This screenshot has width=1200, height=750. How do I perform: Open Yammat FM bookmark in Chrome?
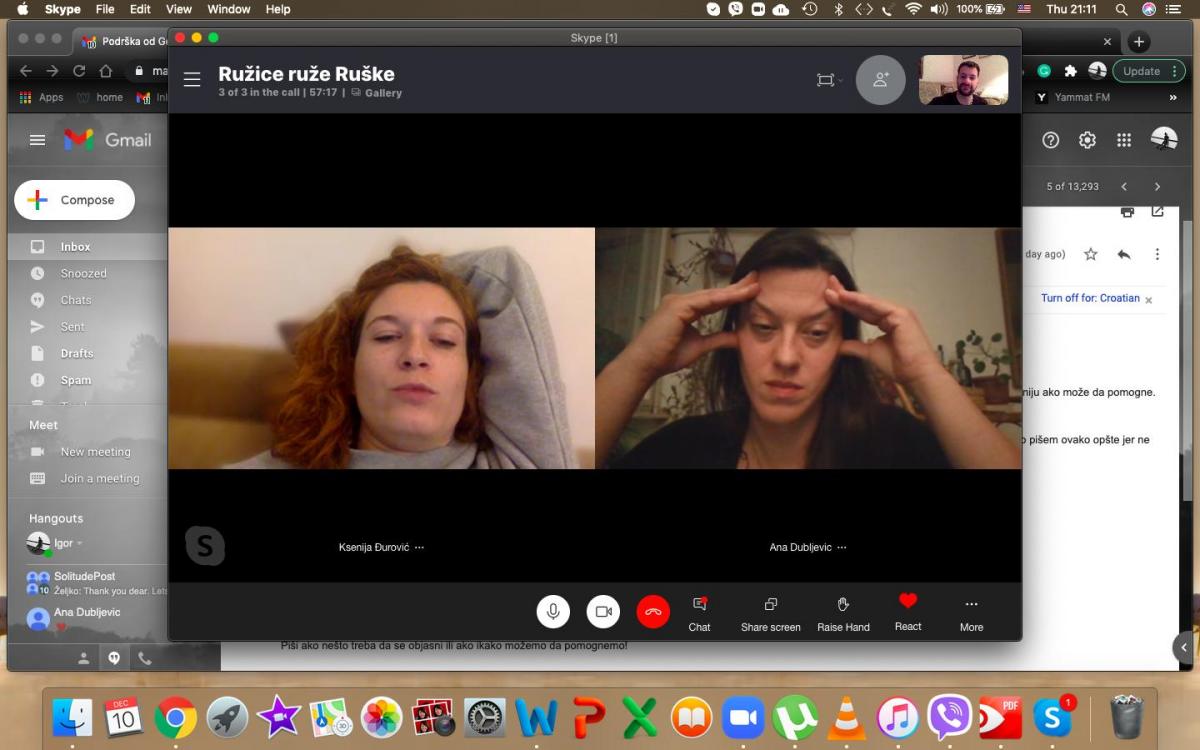click(x=1073, y=97)
